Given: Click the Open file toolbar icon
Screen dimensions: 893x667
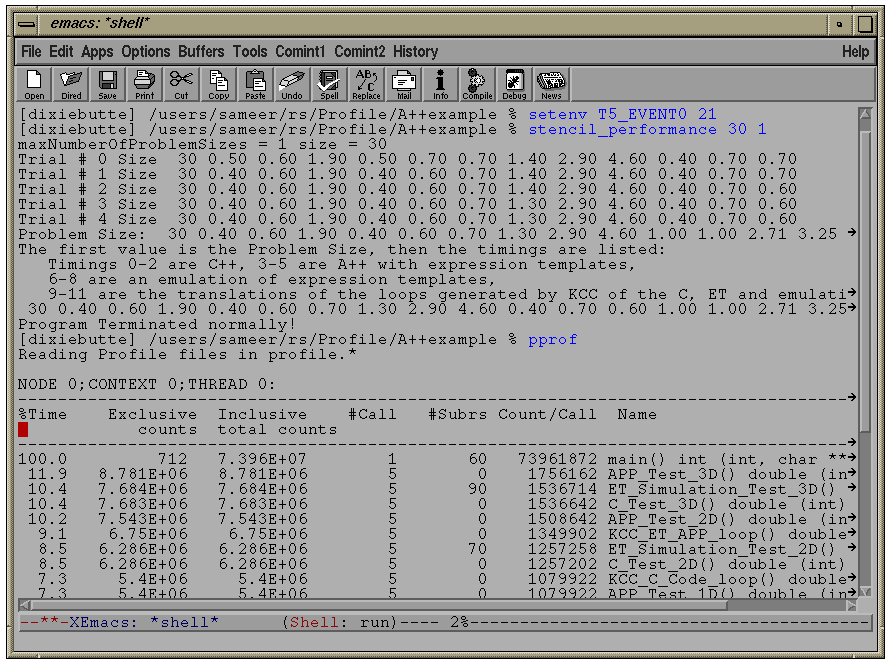Looking at the screenshot, I should tap(34, 84).
